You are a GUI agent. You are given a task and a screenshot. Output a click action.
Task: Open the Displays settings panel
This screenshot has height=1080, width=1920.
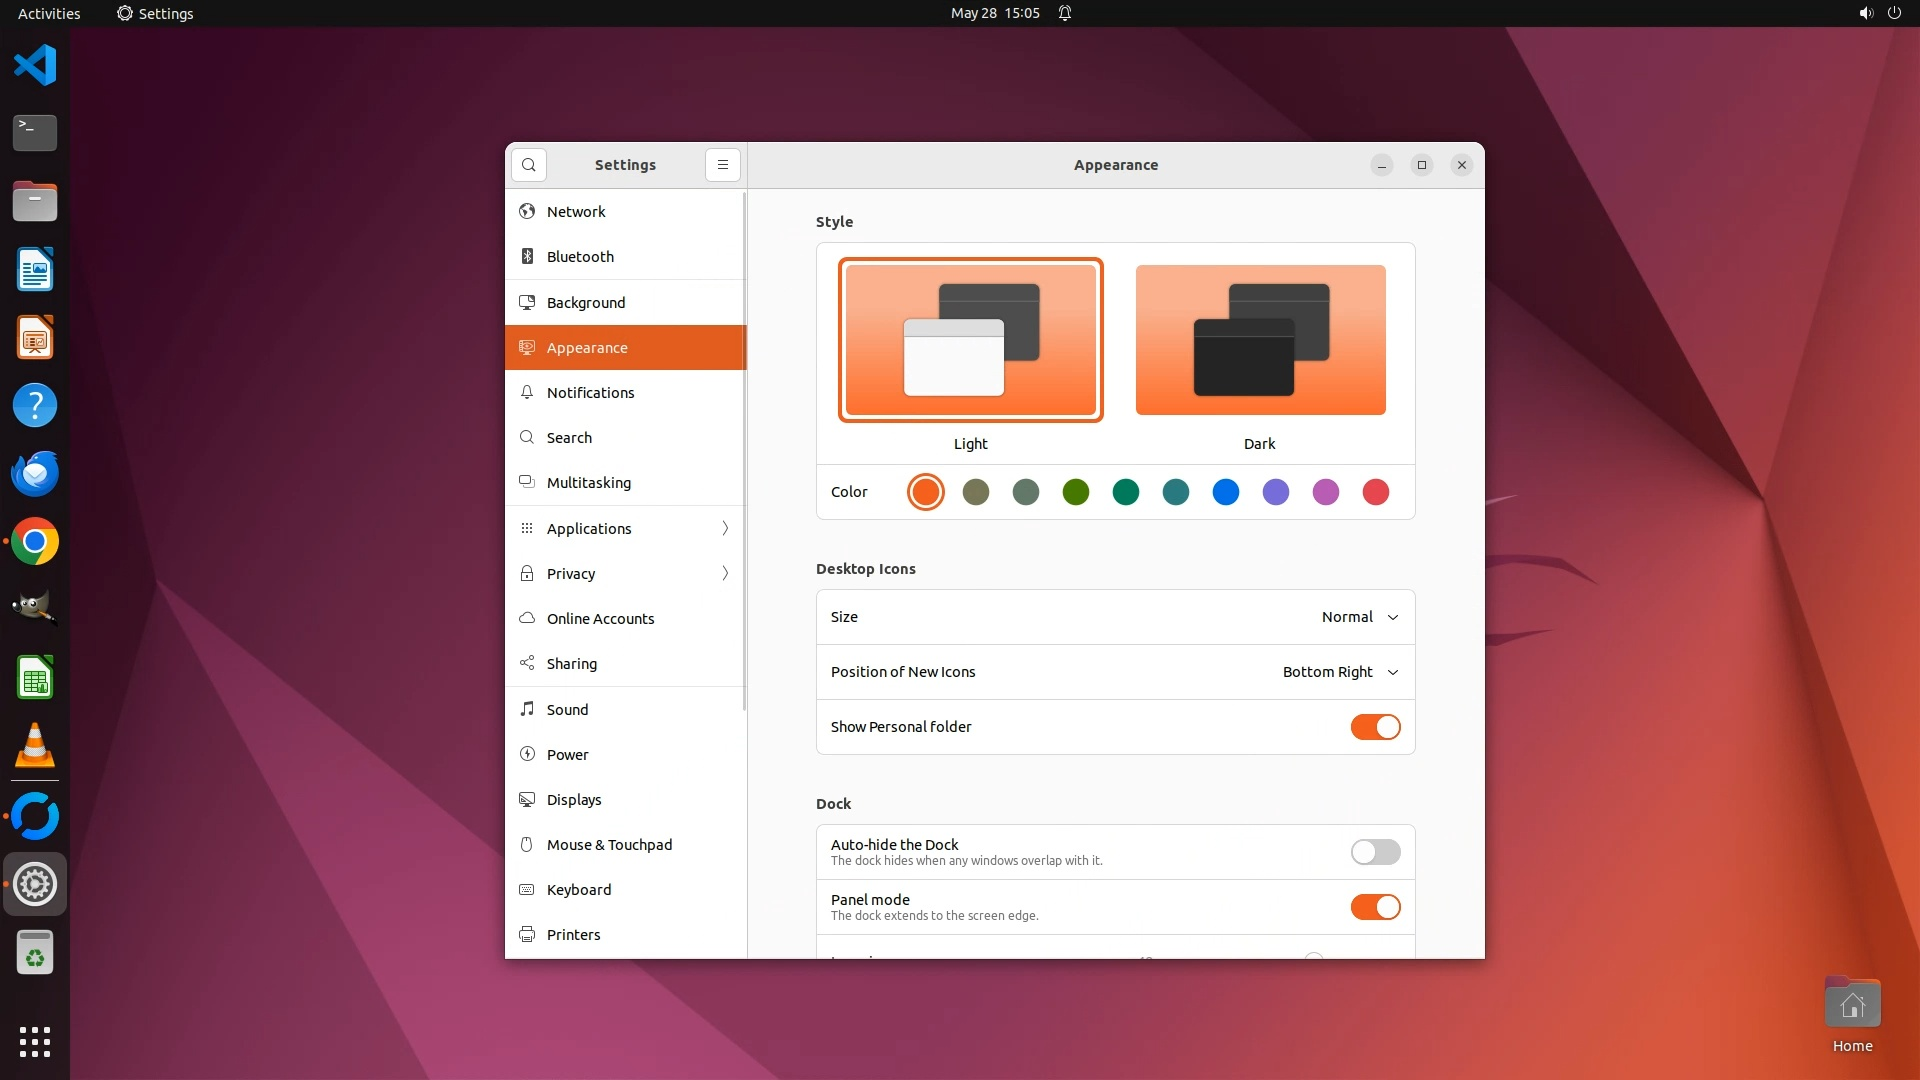tap(574, 800)
